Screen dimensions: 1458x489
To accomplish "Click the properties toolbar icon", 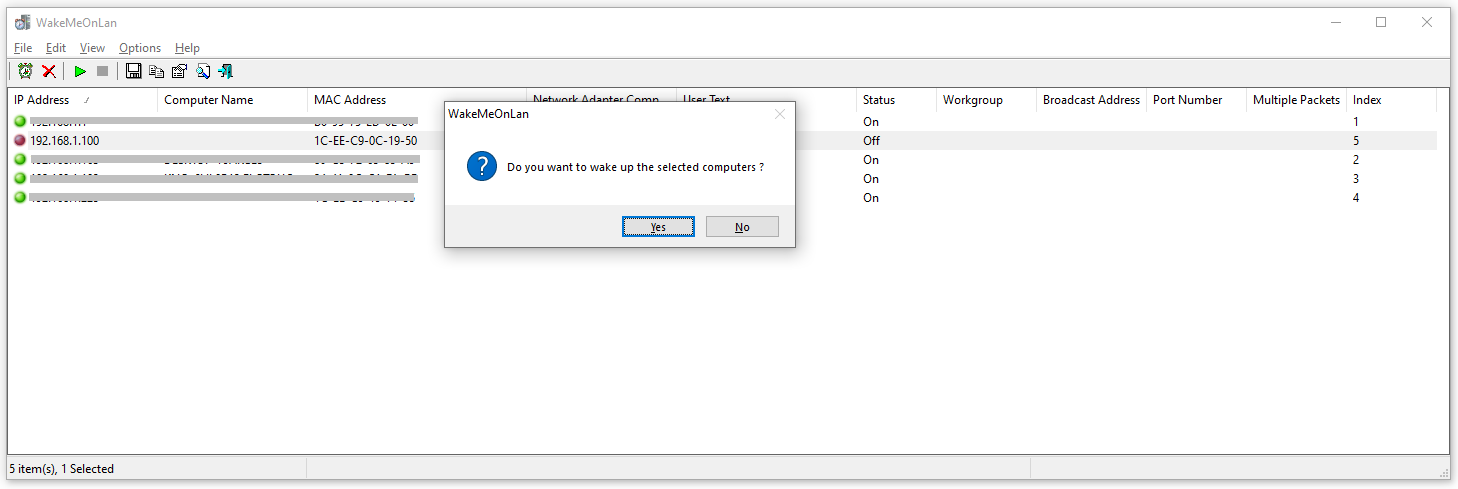I will (x=180, y=71).
